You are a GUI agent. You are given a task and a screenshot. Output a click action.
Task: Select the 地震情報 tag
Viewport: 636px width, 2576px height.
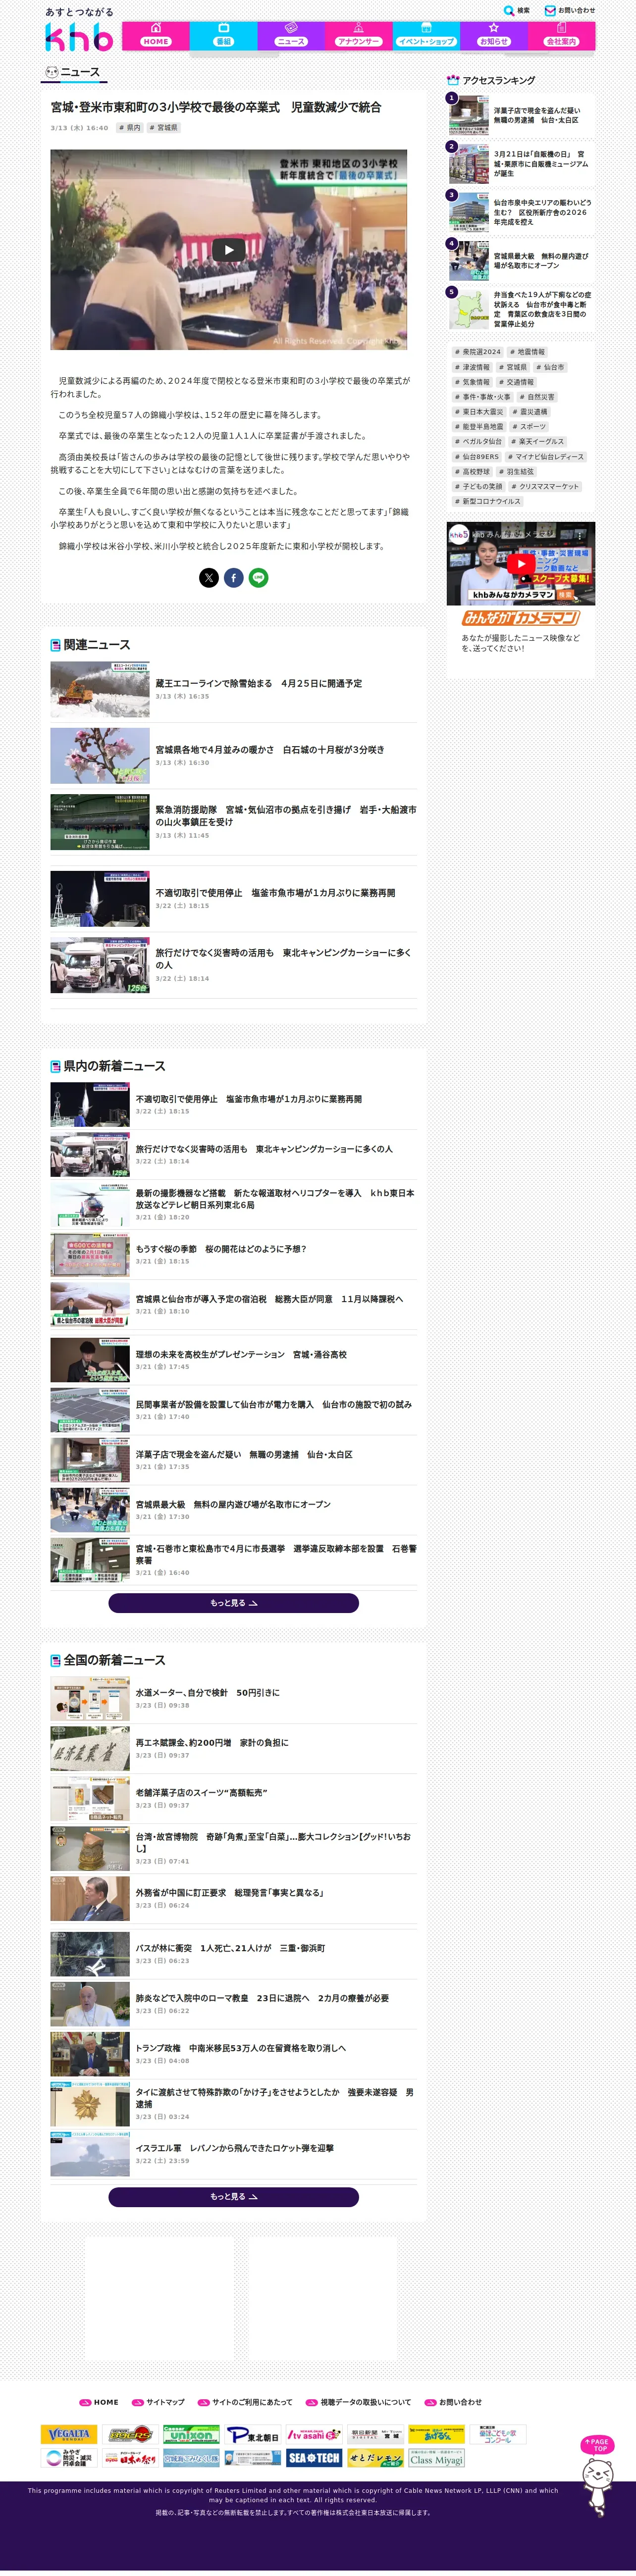[527, 352]
